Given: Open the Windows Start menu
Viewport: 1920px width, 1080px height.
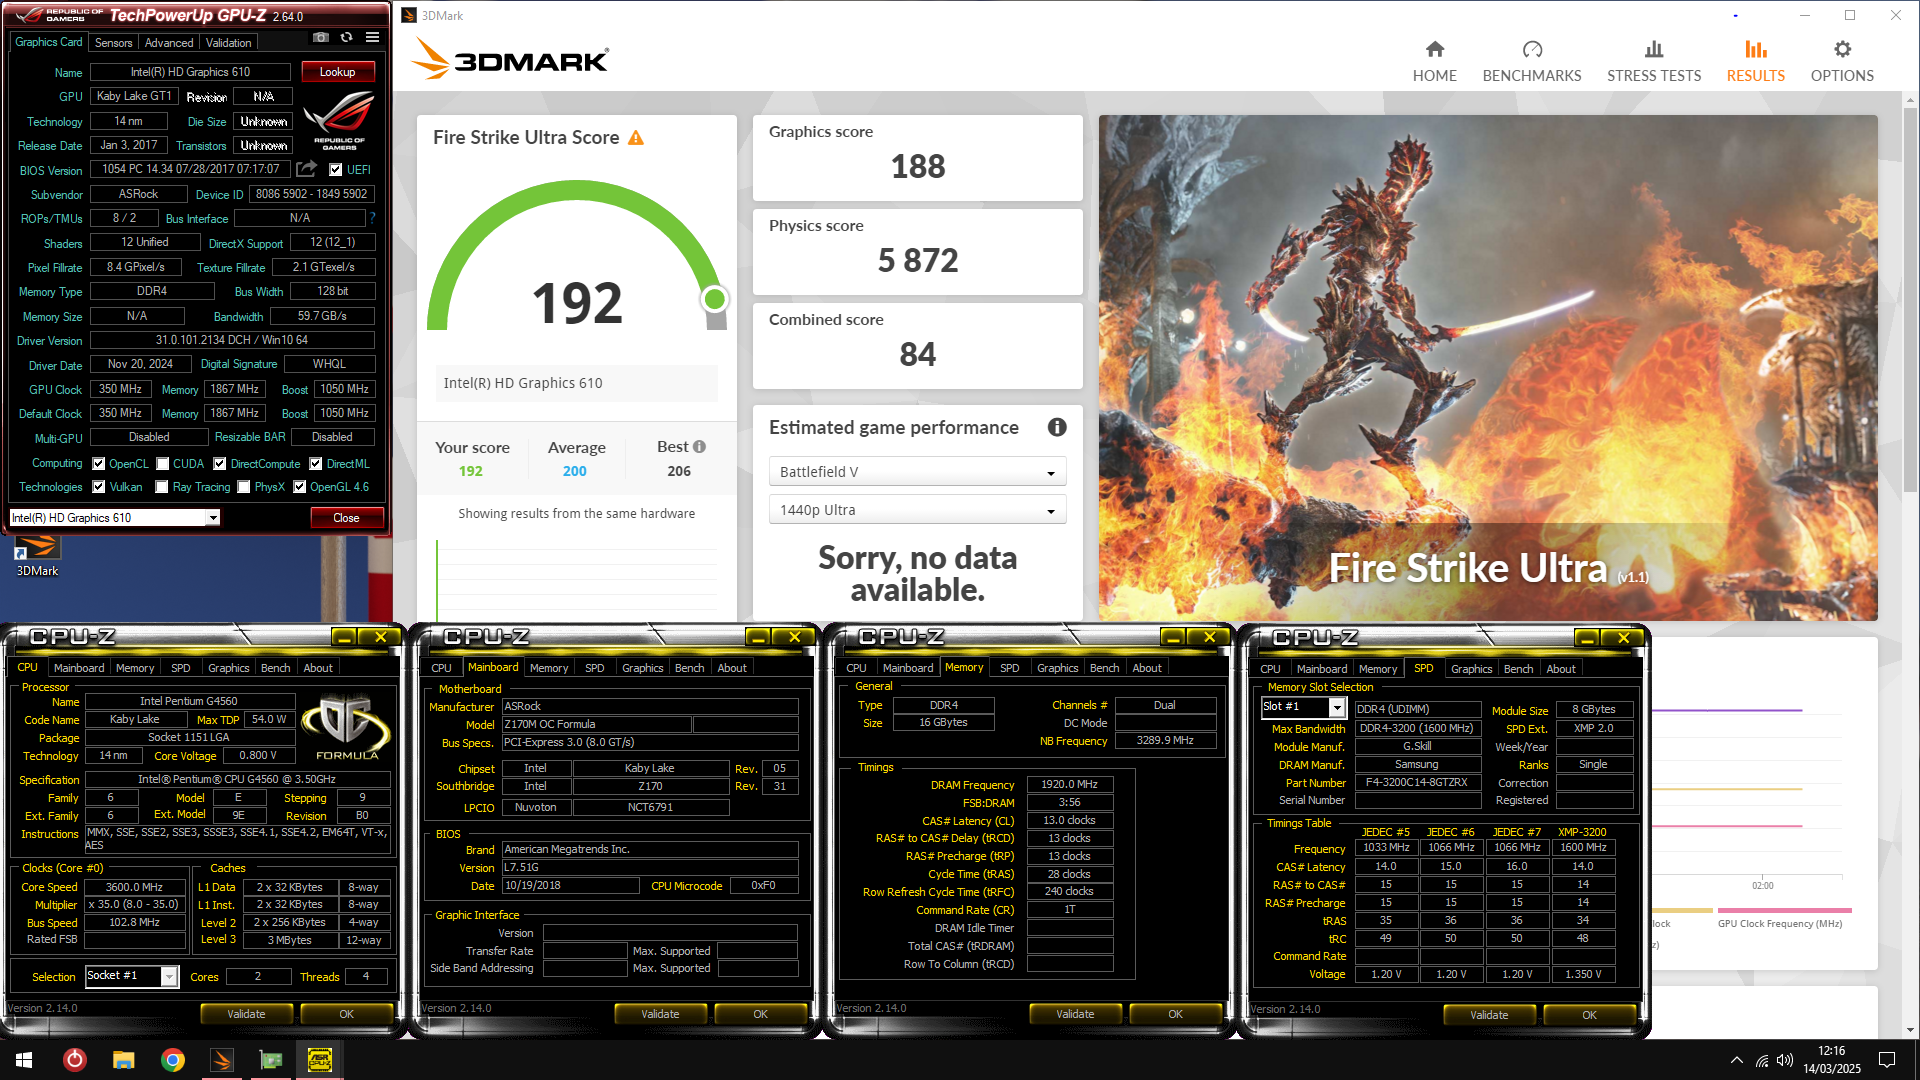Looking at the screenshot, I should 24,1060.
